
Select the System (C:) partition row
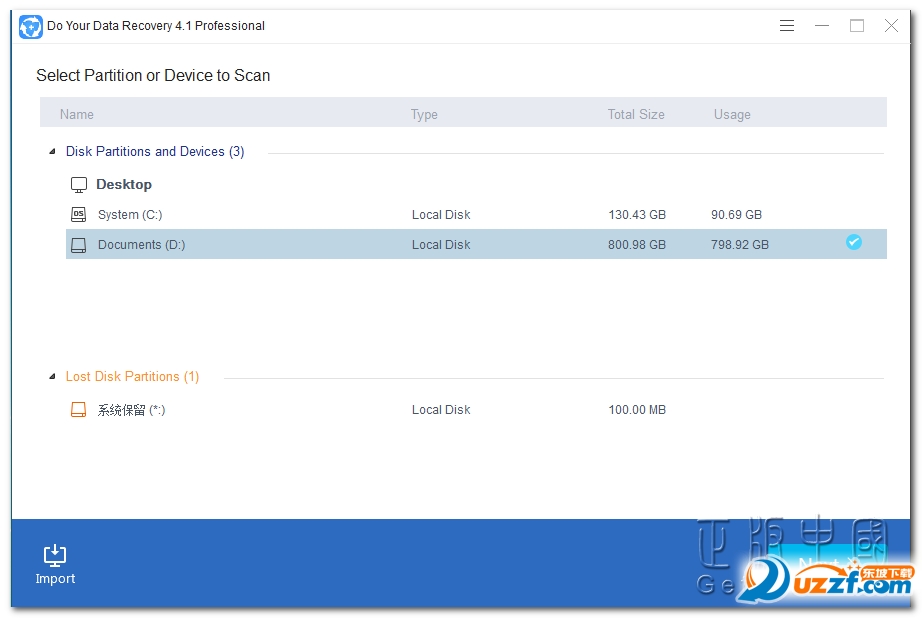(x=300, y=214)
